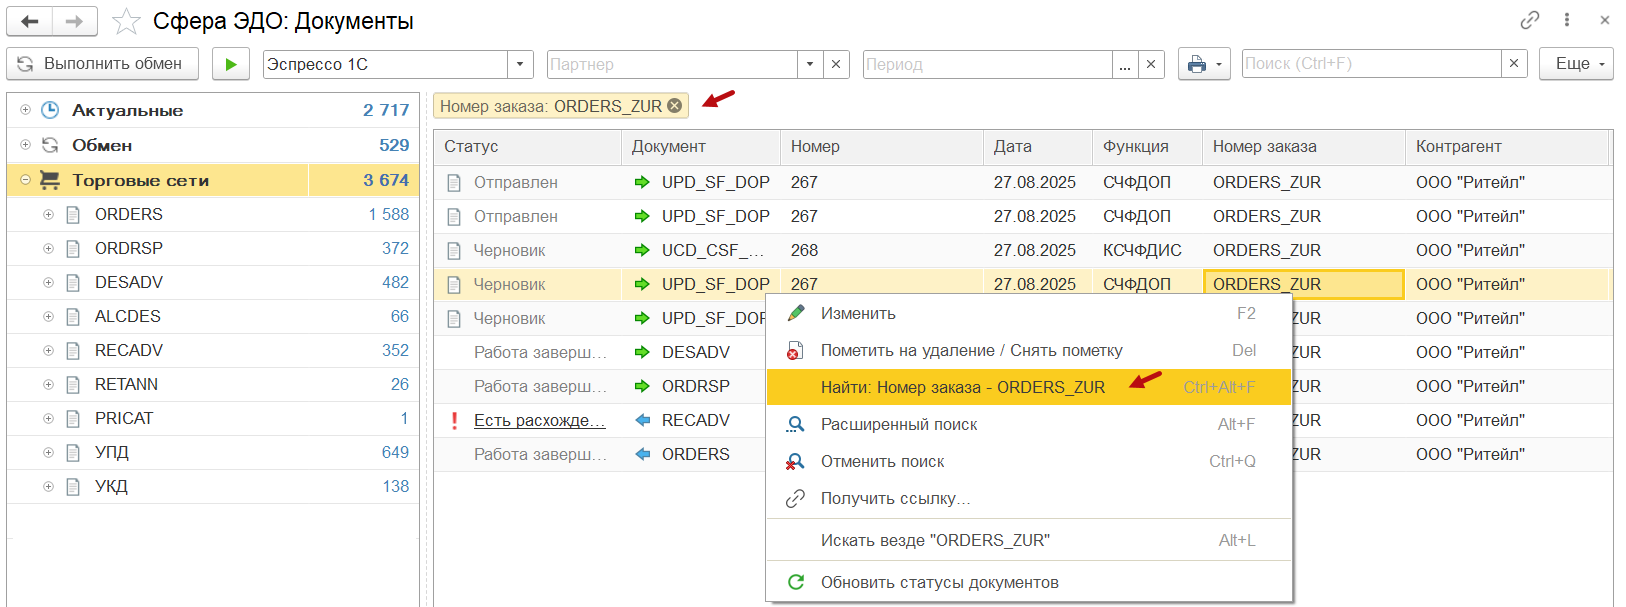Copy link chain icon in title bar

(x=1530, y=20)
